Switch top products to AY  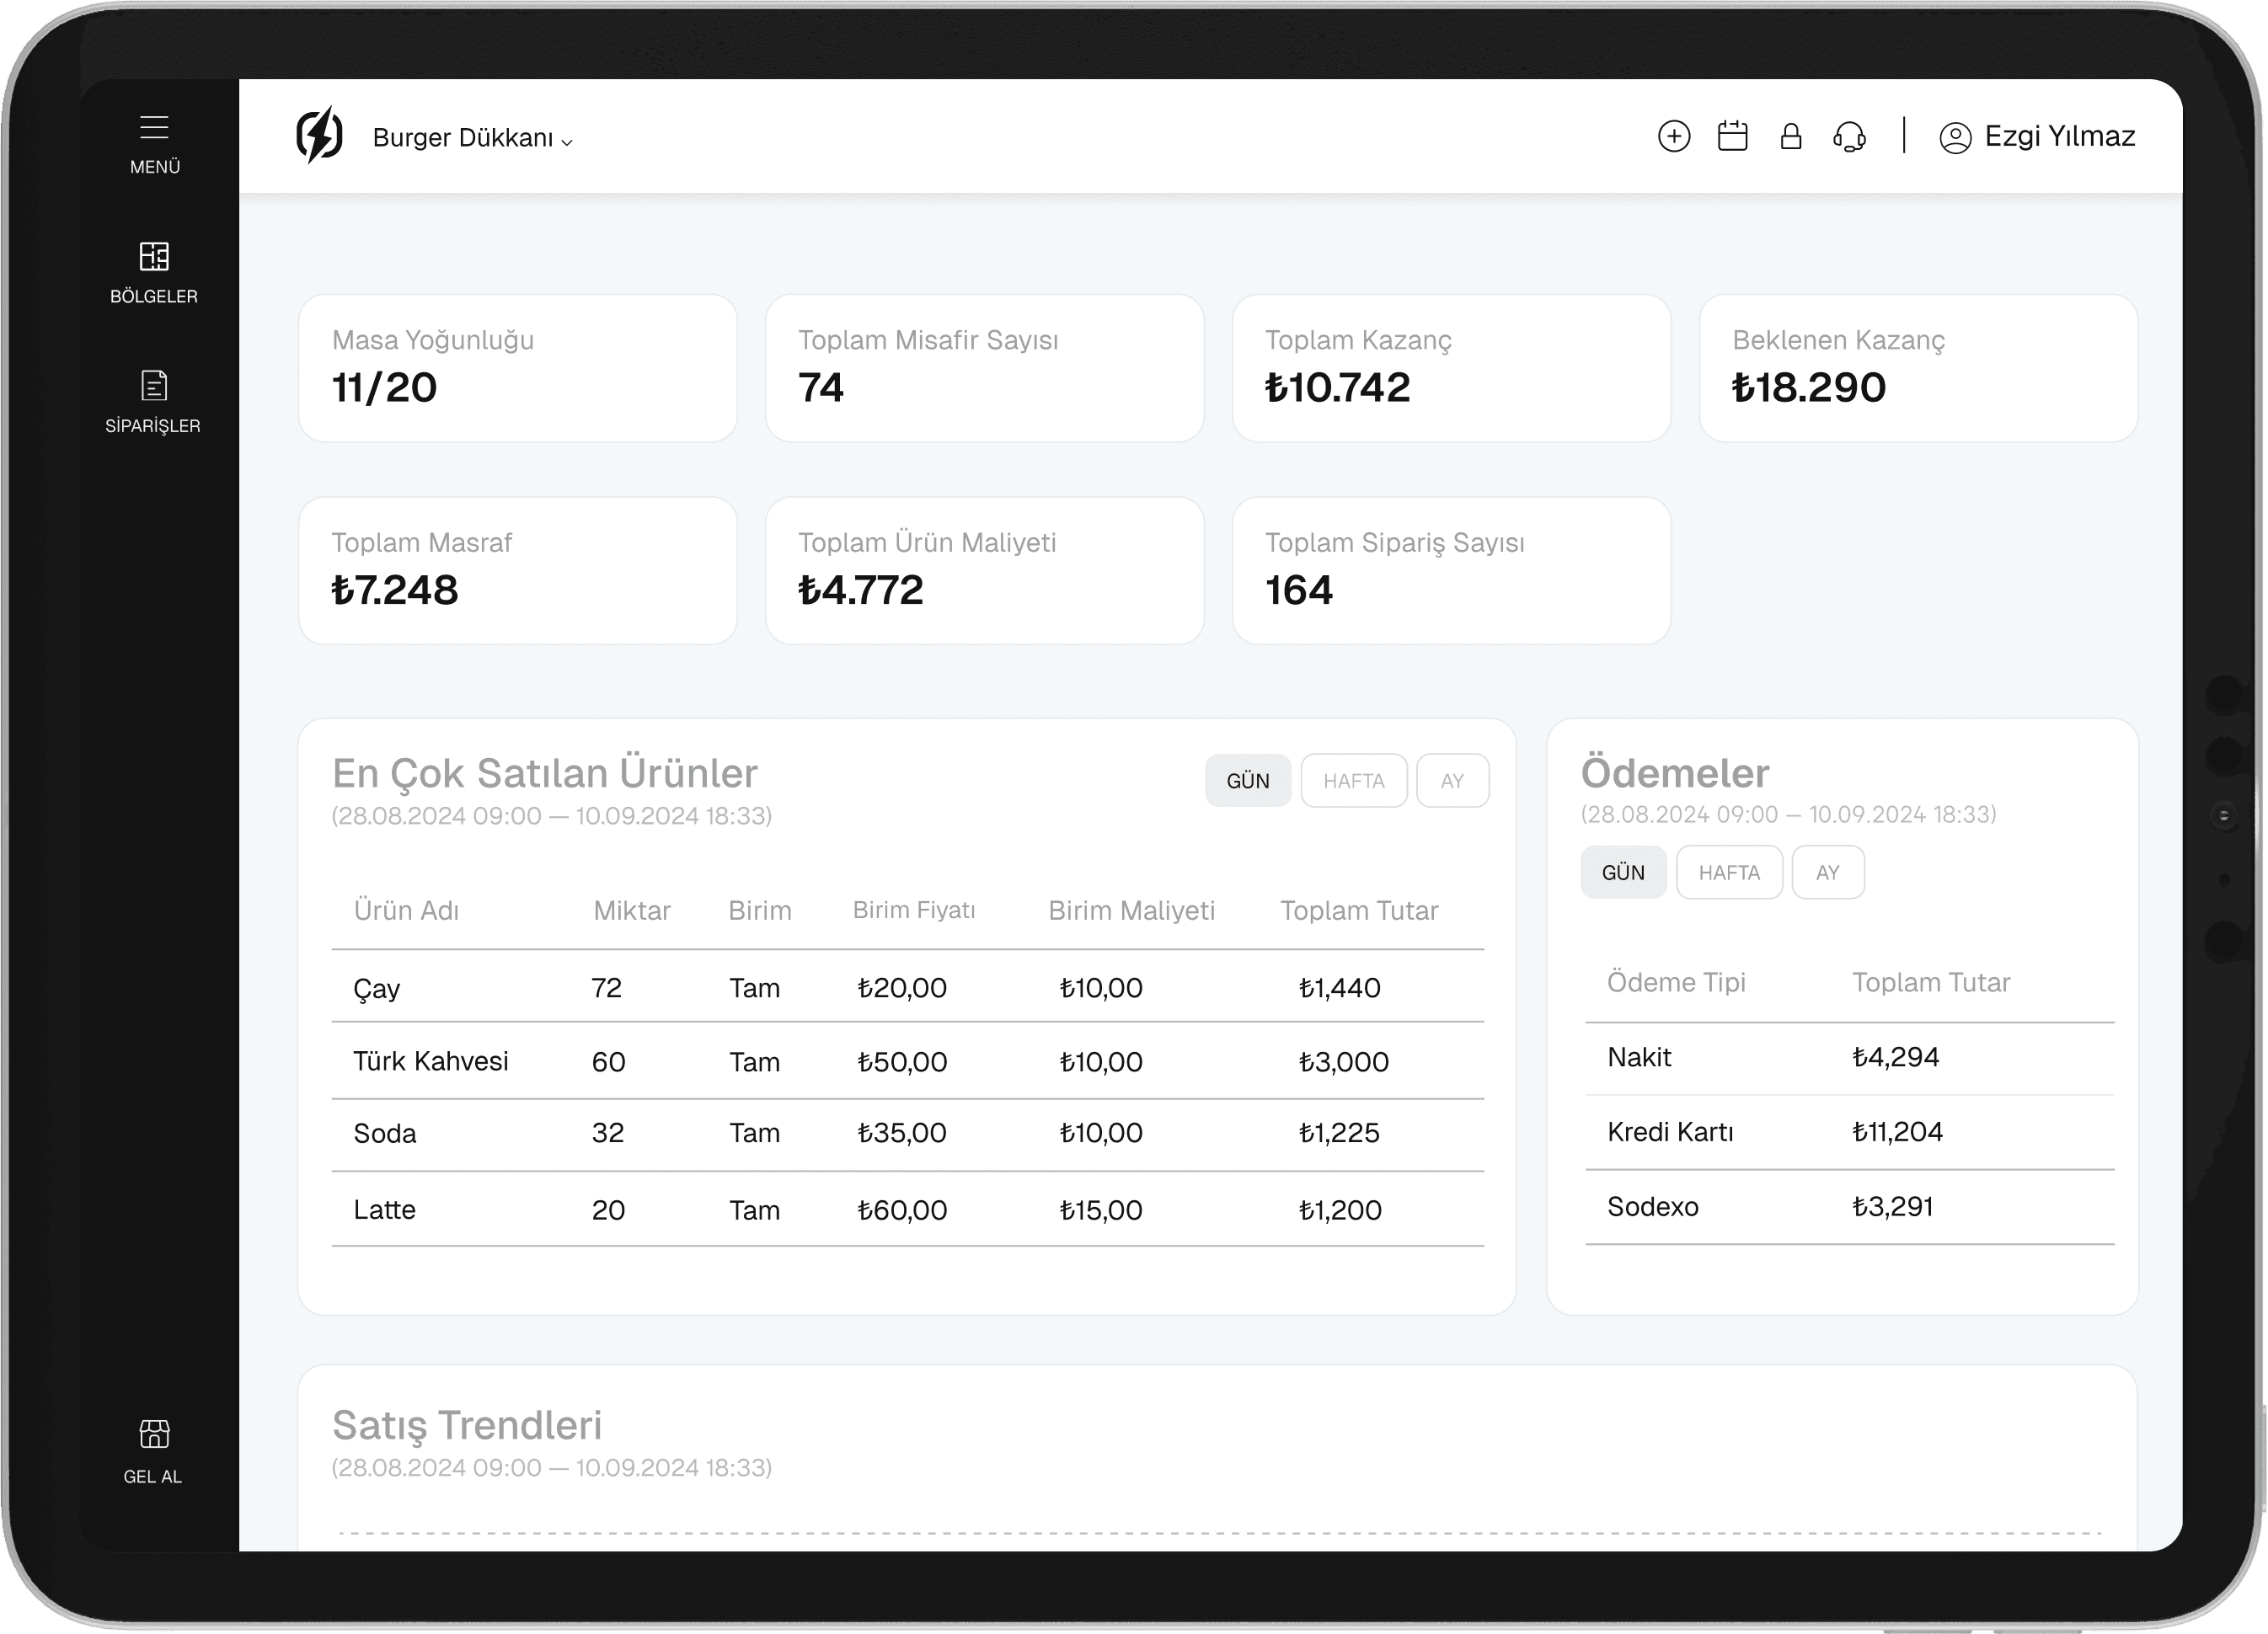point(1452,780)
